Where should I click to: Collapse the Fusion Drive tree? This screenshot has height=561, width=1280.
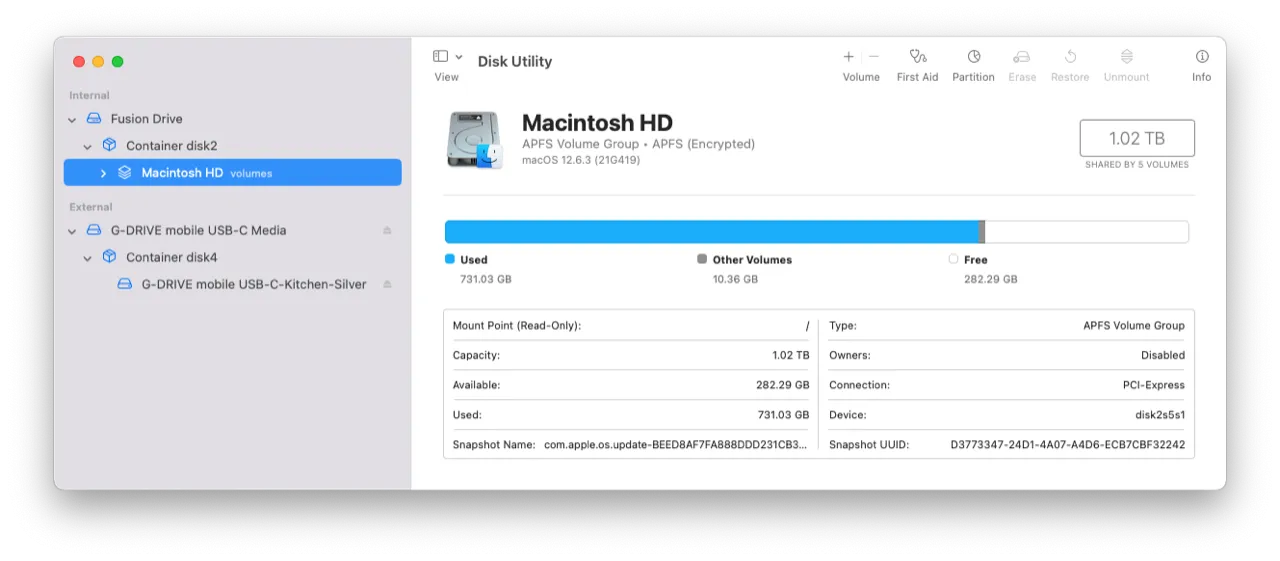[x=72, y=119]
